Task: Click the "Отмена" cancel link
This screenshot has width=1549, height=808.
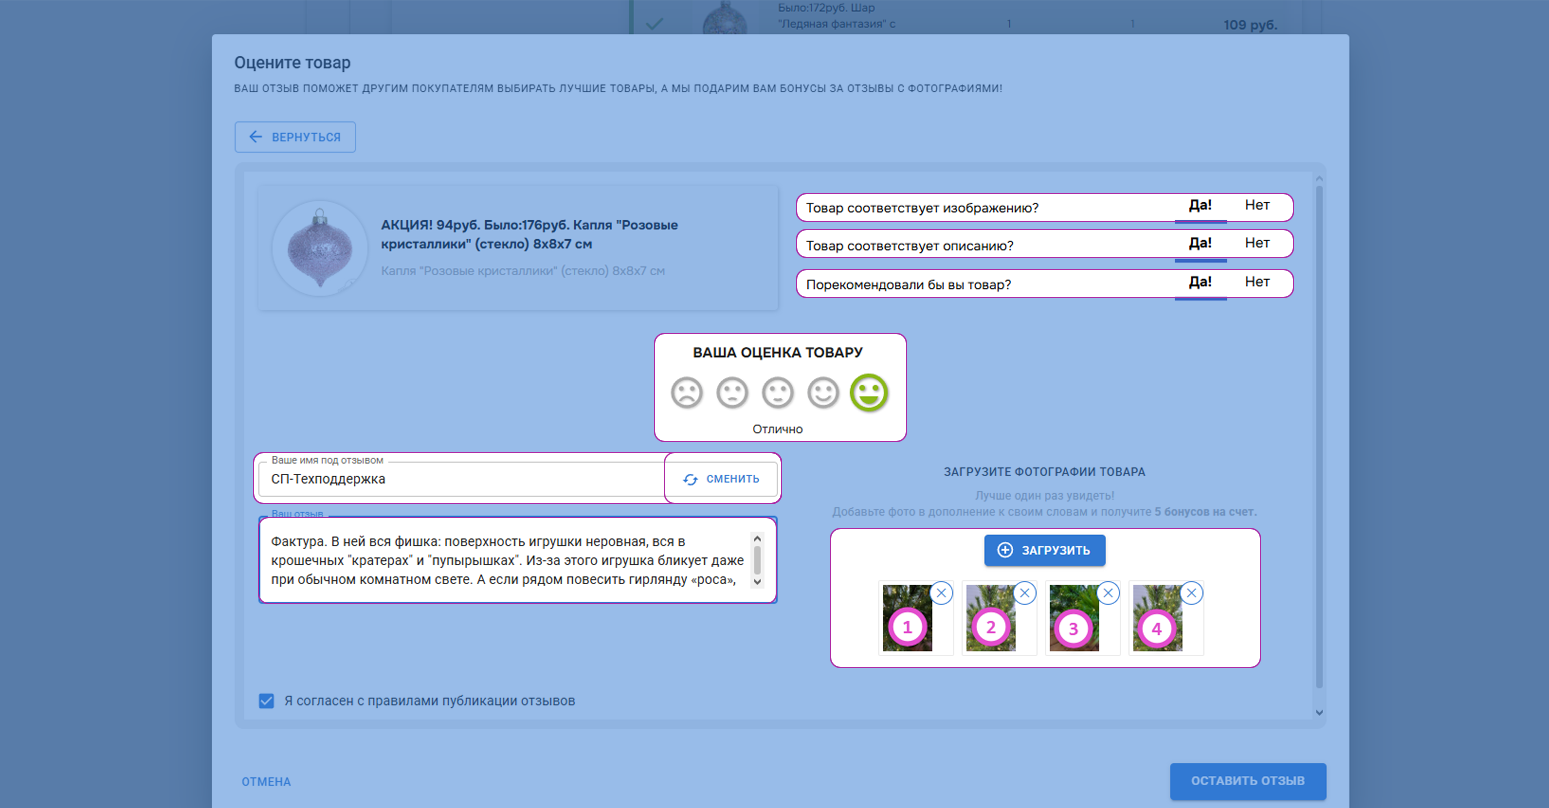Action: point(266,782)
